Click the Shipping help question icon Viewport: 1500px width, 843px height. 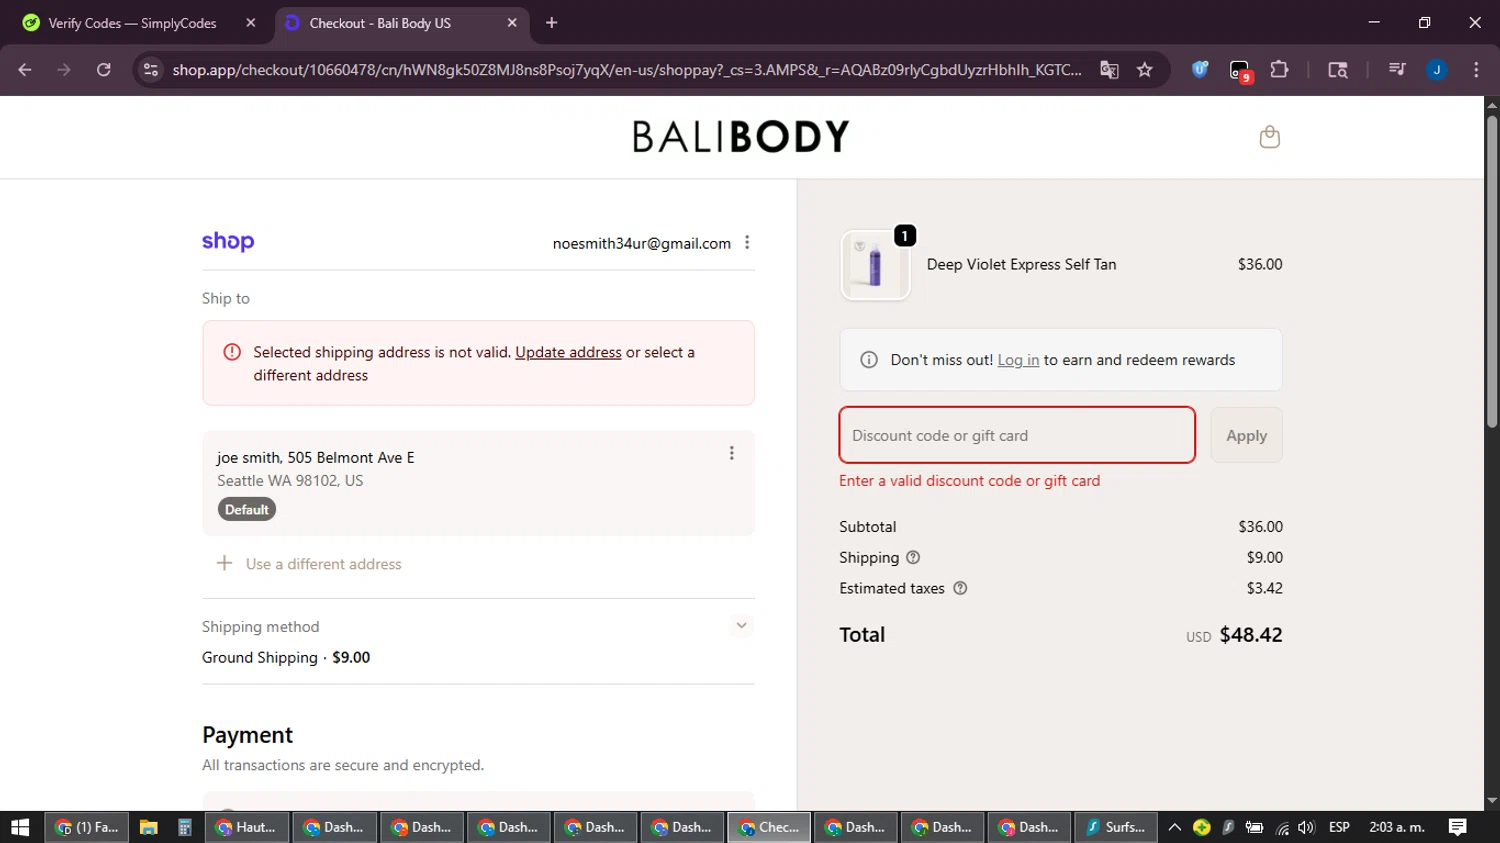coord(913,557)
